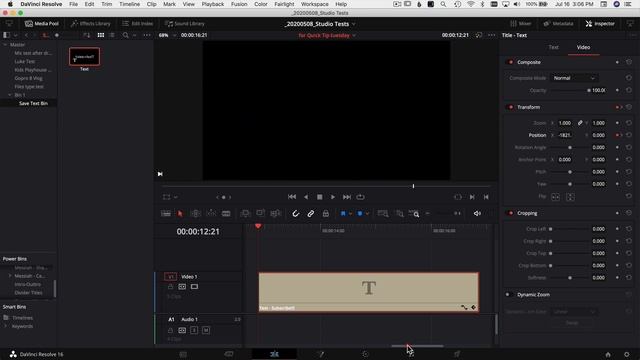Open the Sound Library panel
This screenshot has height=360, width=640.
(x=184, y=24)
